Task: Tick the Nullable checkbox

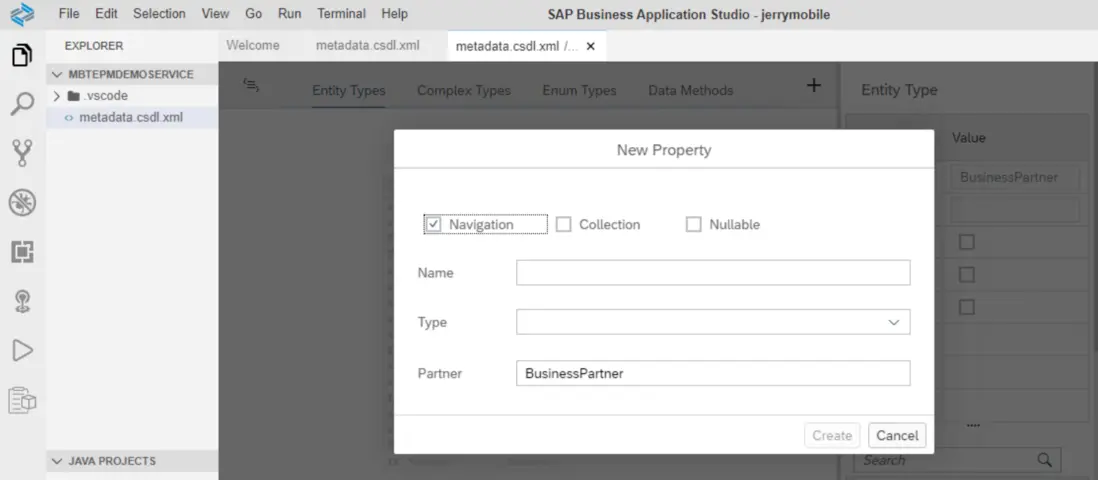Action: (x=694, y=225)
